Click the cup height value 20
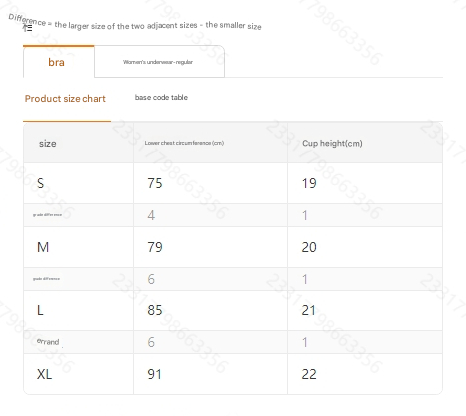This screenshot has width=466, height=416. 309,247
